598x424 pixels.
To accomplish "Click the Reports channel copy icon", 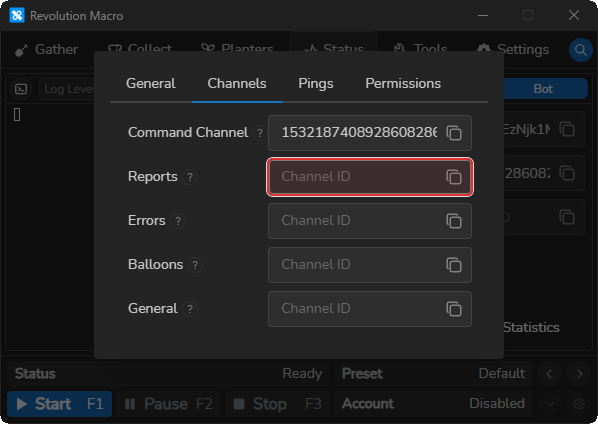I will (454, 177).
